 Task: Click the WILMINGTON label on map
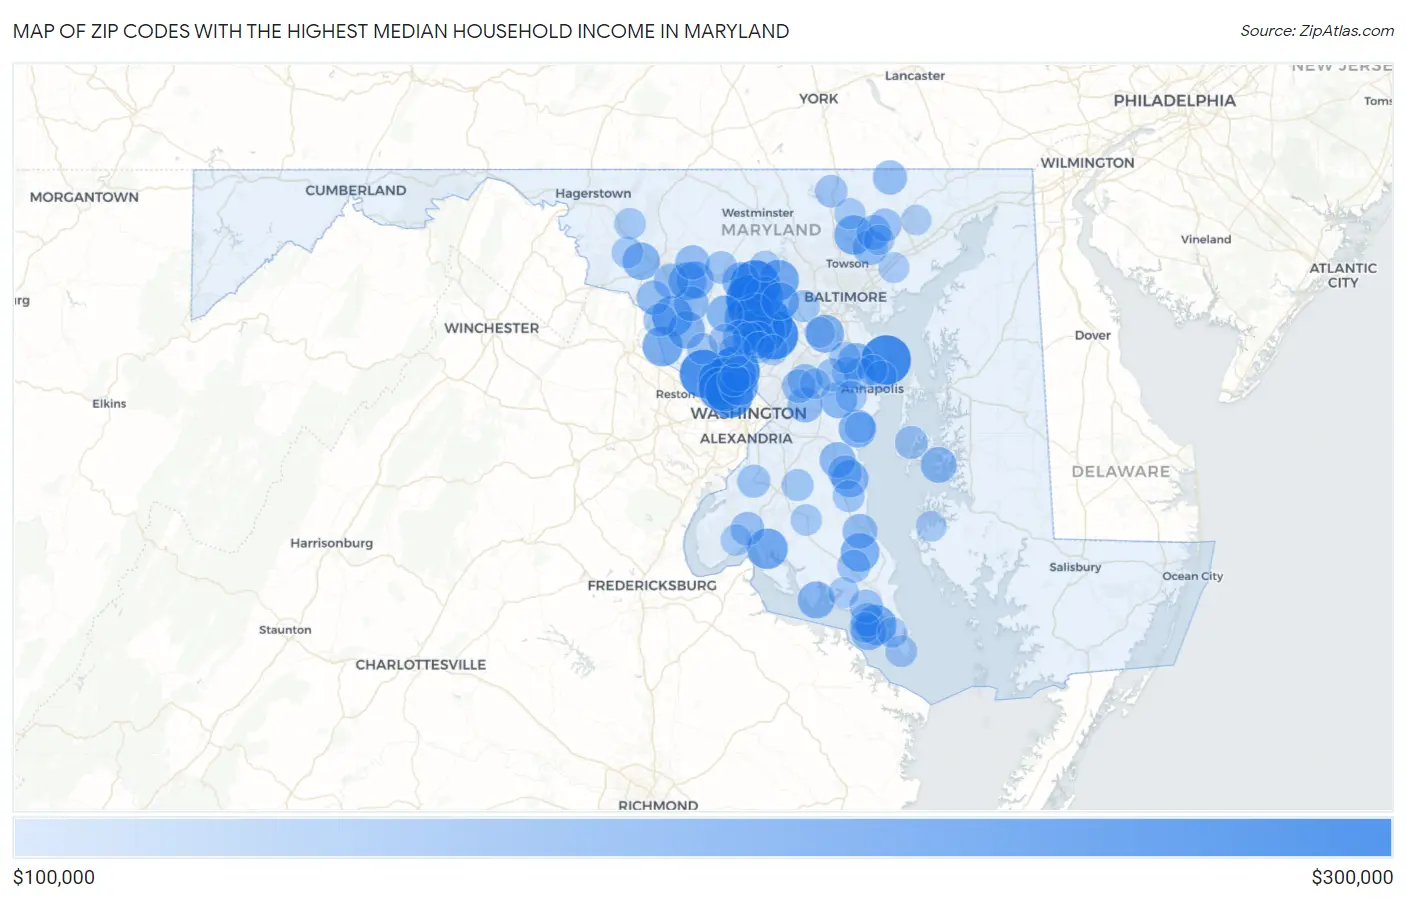1087,163
